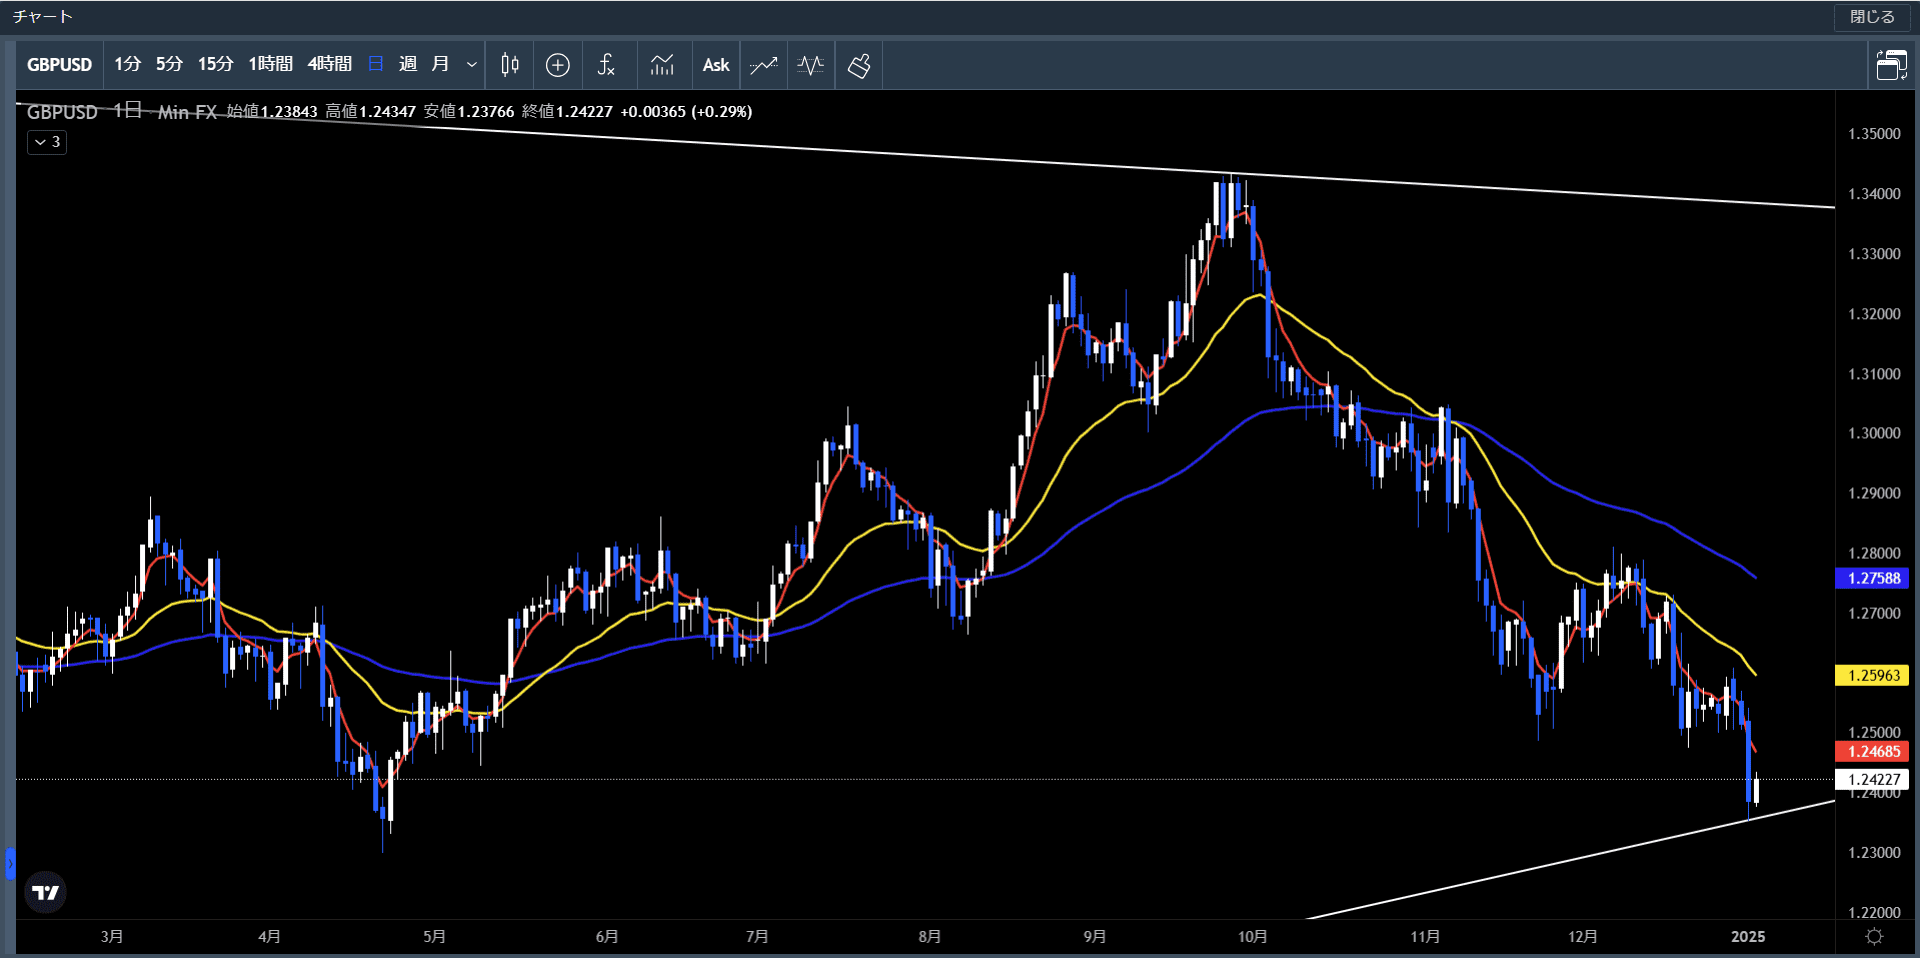Click the 高値1.24347 high value in legend
The image size is (1920, 958).
(370, 111)
